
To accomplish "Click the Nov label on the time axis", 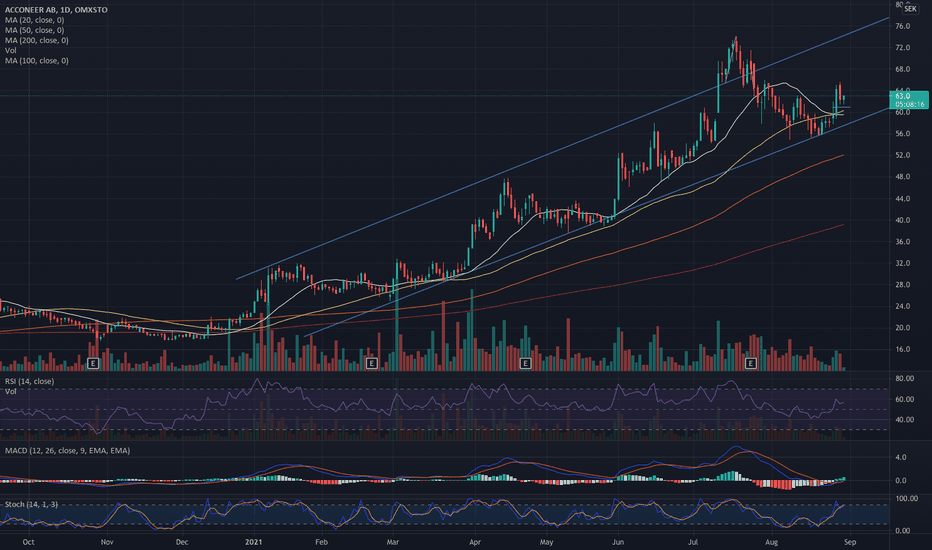I will click(x=107, y=542).
